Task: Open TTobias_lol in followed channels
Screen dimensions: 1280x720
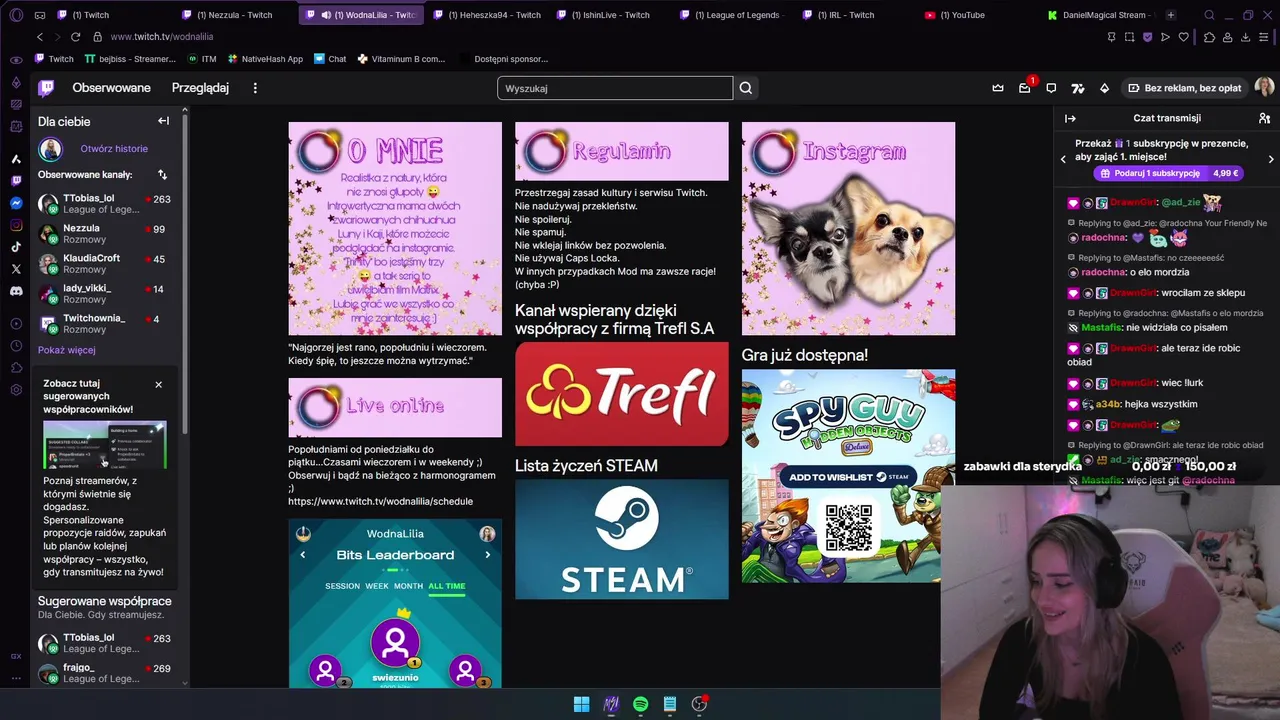Action: 104,204
